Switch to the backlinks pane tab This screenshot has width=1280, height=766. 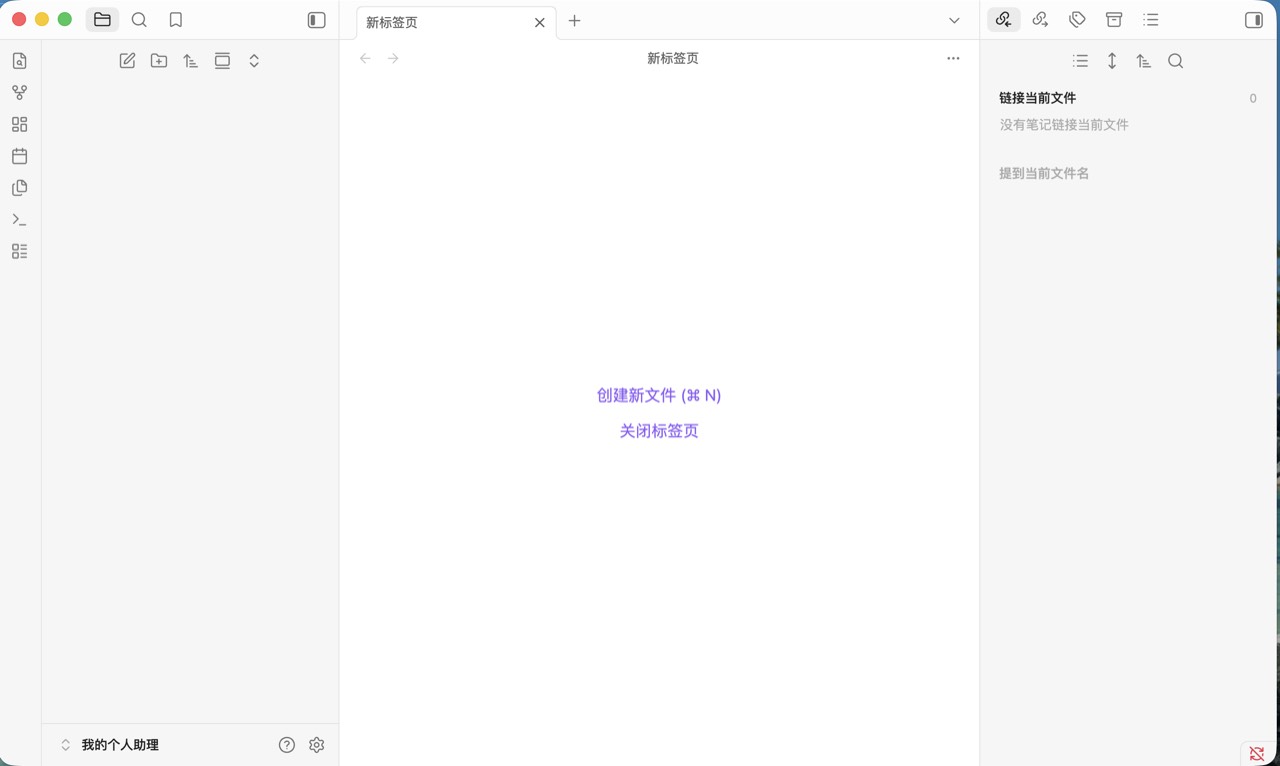pyautogui.click(x=1003, y=20)
